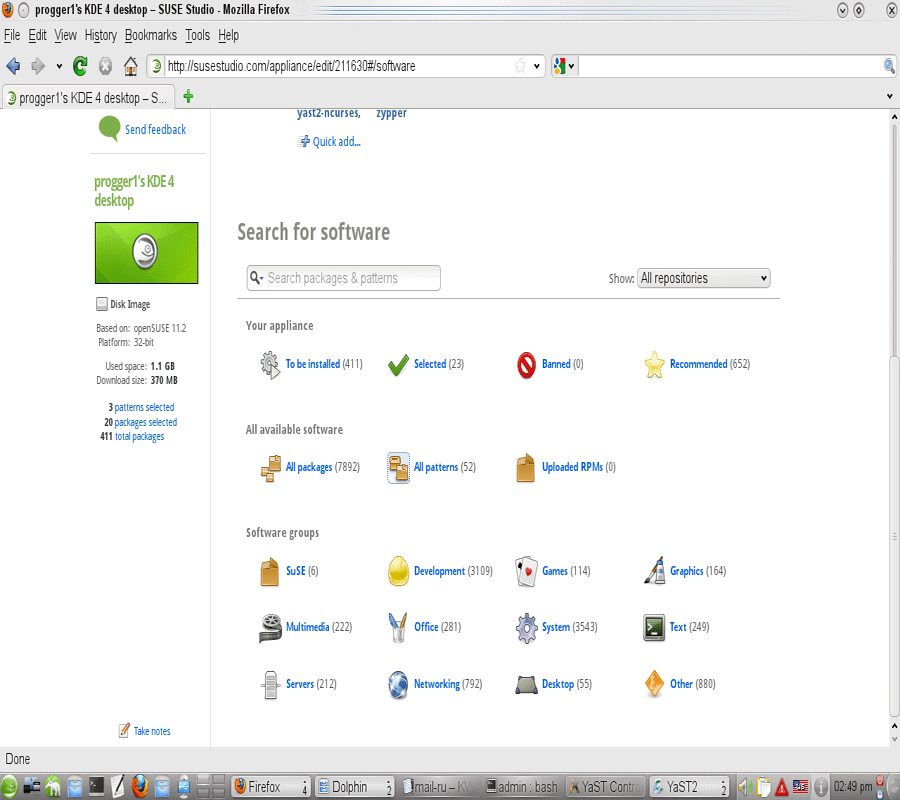Screen dimensions: 900x800
Task: Click the Desktop group icon
Action: tap(526, 685)
